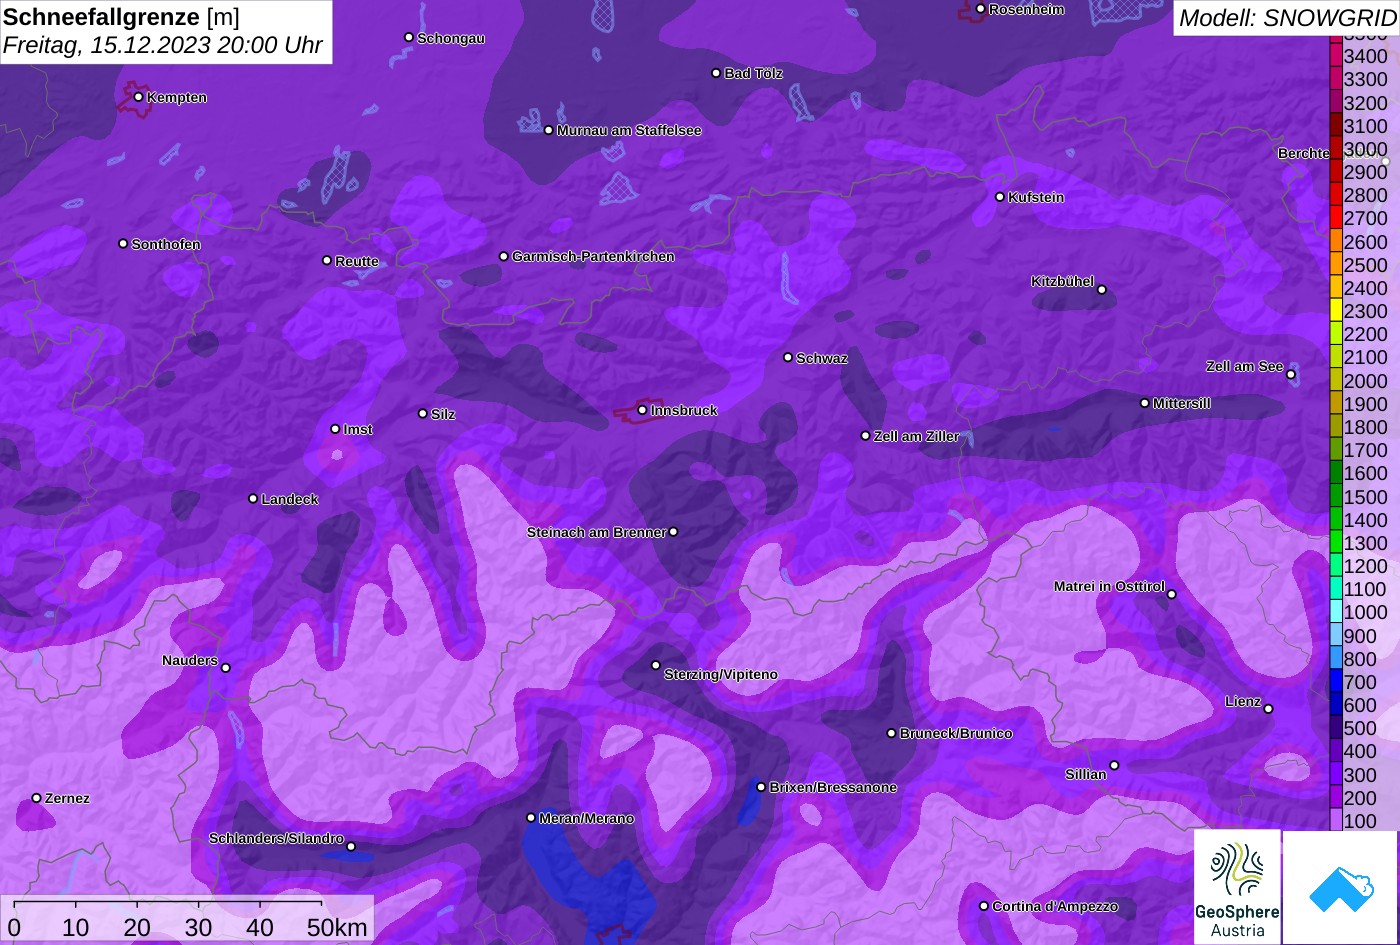Viewport: 1400px width, 945px height.
Task: Click the Meran/Merano label
Action: click(587, 818)
